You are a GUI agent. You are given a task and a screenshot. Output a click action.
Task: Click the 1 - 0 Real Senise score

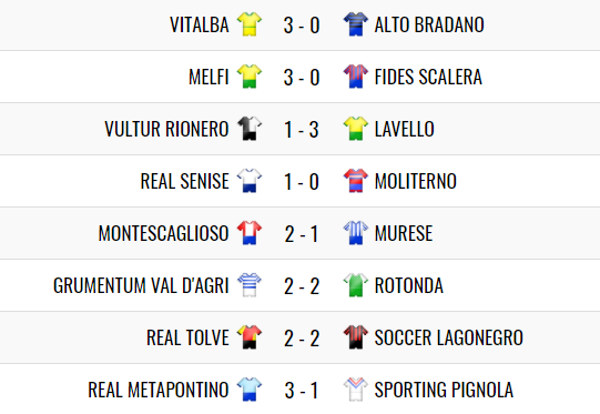(302, 181)
